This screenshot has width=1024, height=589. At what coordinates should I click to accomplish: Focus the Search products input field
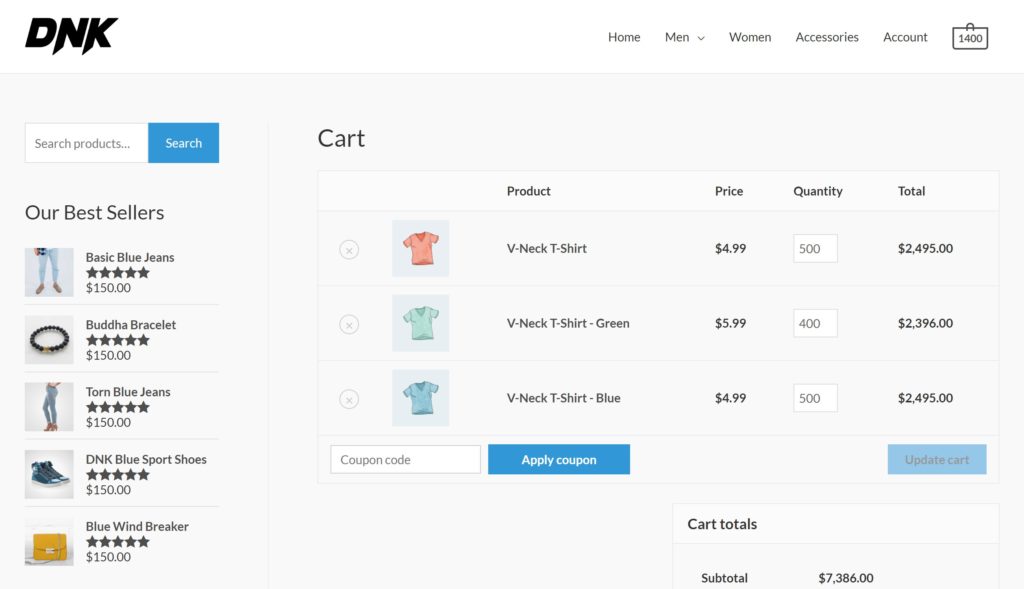pos(87,143)
